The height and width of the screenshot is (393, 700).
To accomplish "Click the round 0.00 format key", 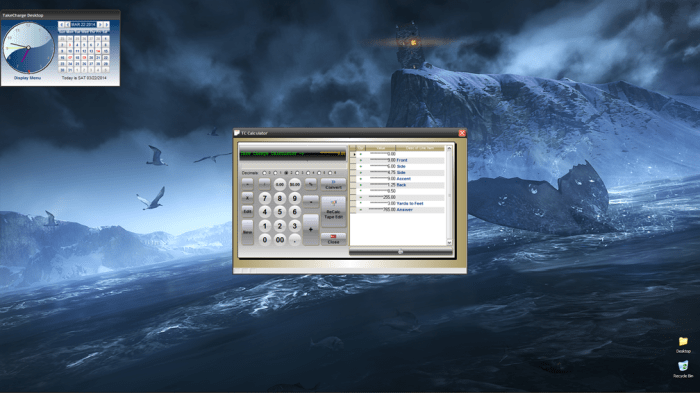I will tap(280, 184).
